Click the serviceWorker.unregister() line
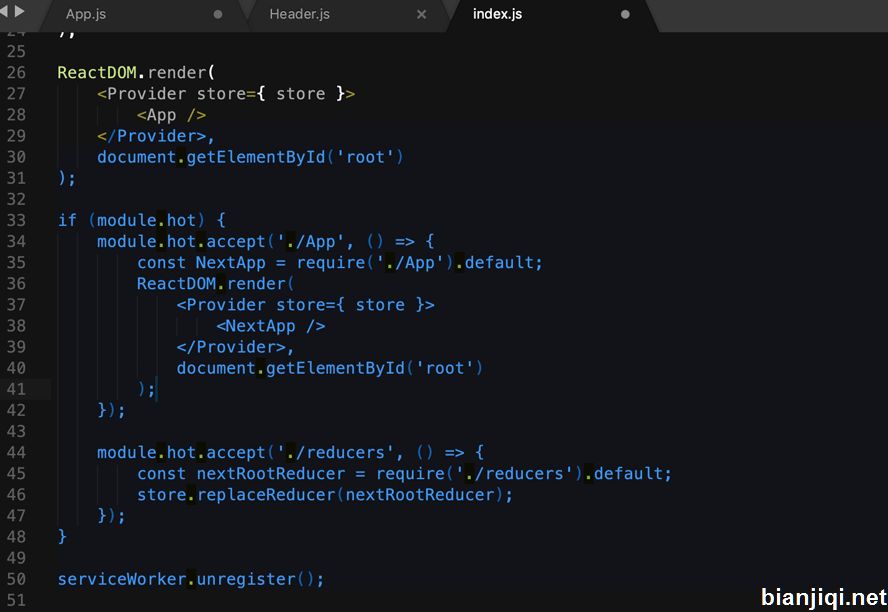The height and width of the screenshot is (612, 888). coord(191,579)
